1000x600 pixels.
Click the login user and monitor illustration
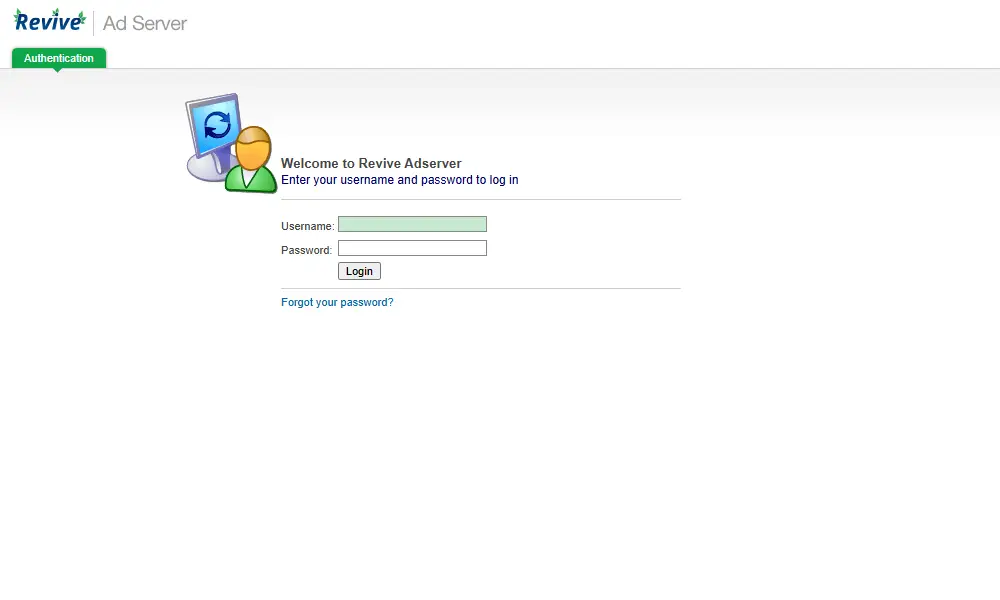click(232, 143)
